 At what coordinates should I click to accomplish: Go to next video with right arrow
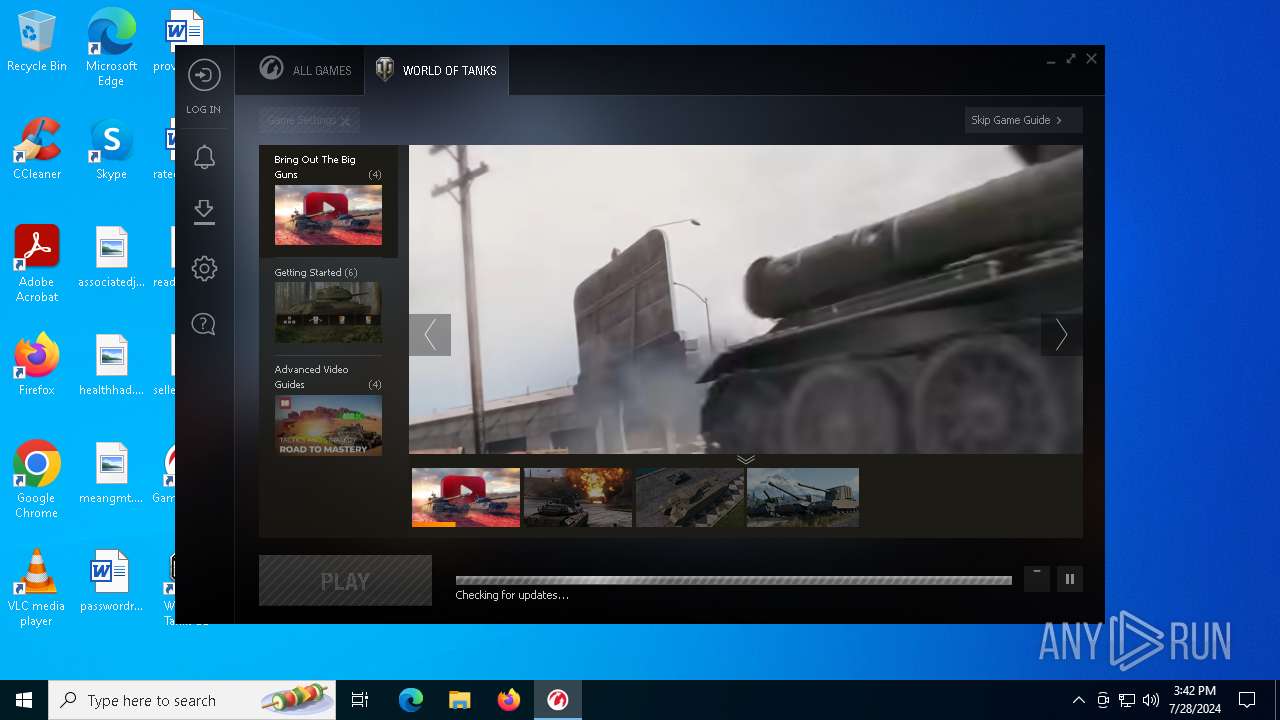pyautogui.click(x=1061, y=335)
